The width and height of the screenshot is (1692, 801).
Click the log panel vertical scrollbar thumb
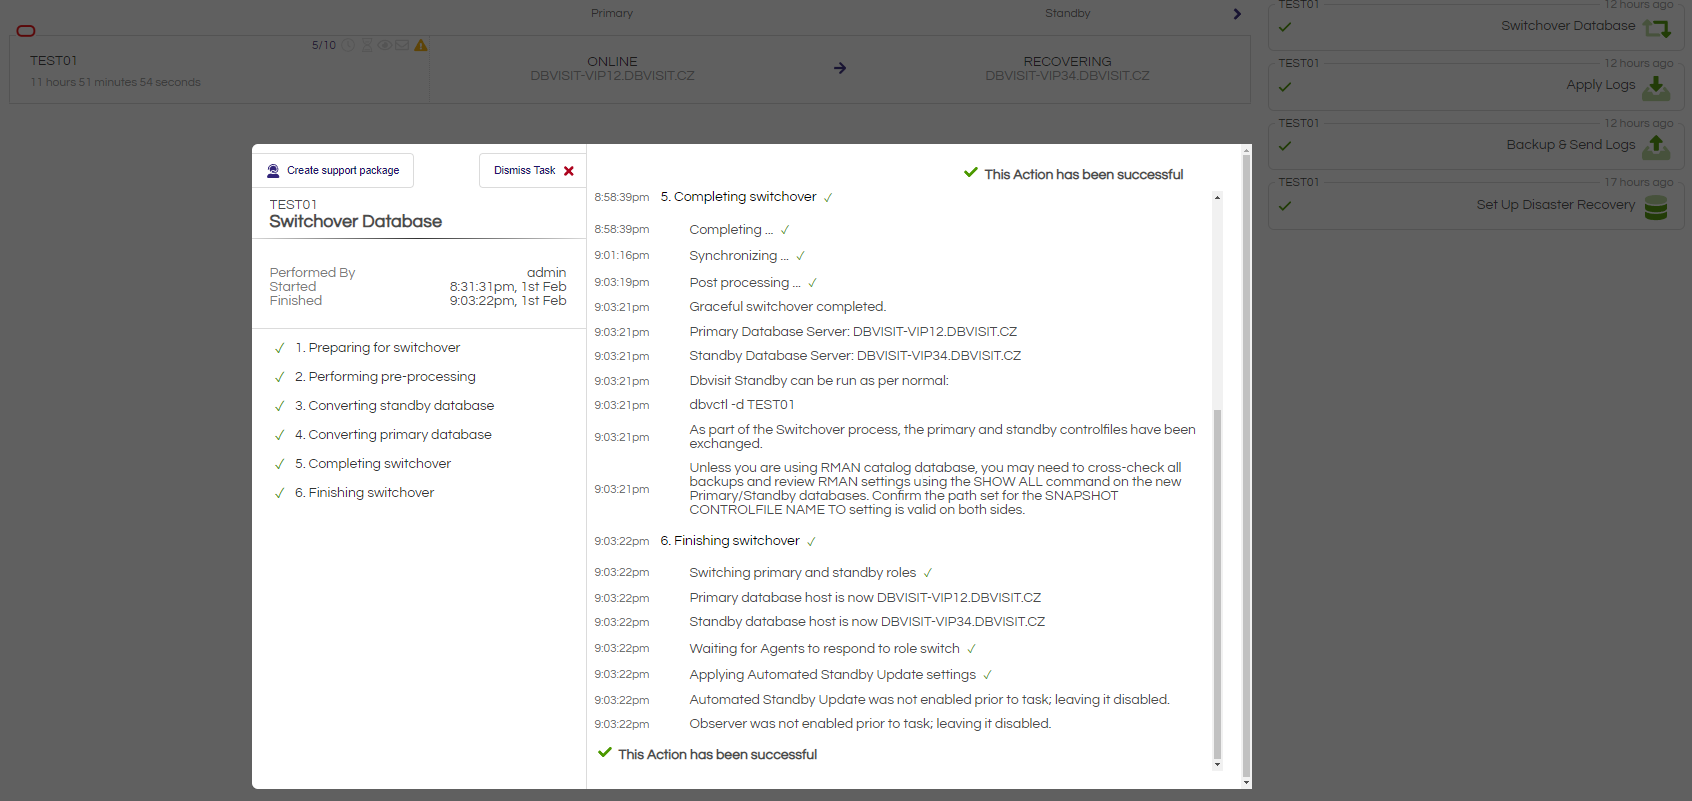coord(1217,580)
